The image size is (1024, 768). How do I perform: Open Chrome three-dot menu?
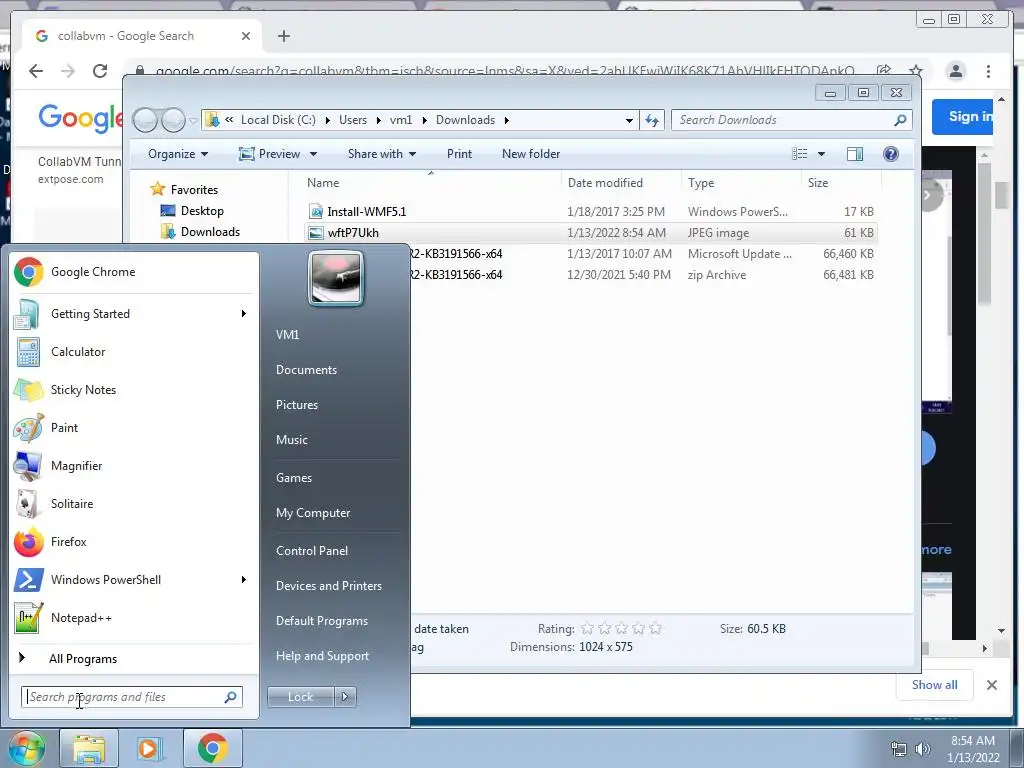click(x=988, y=71)
